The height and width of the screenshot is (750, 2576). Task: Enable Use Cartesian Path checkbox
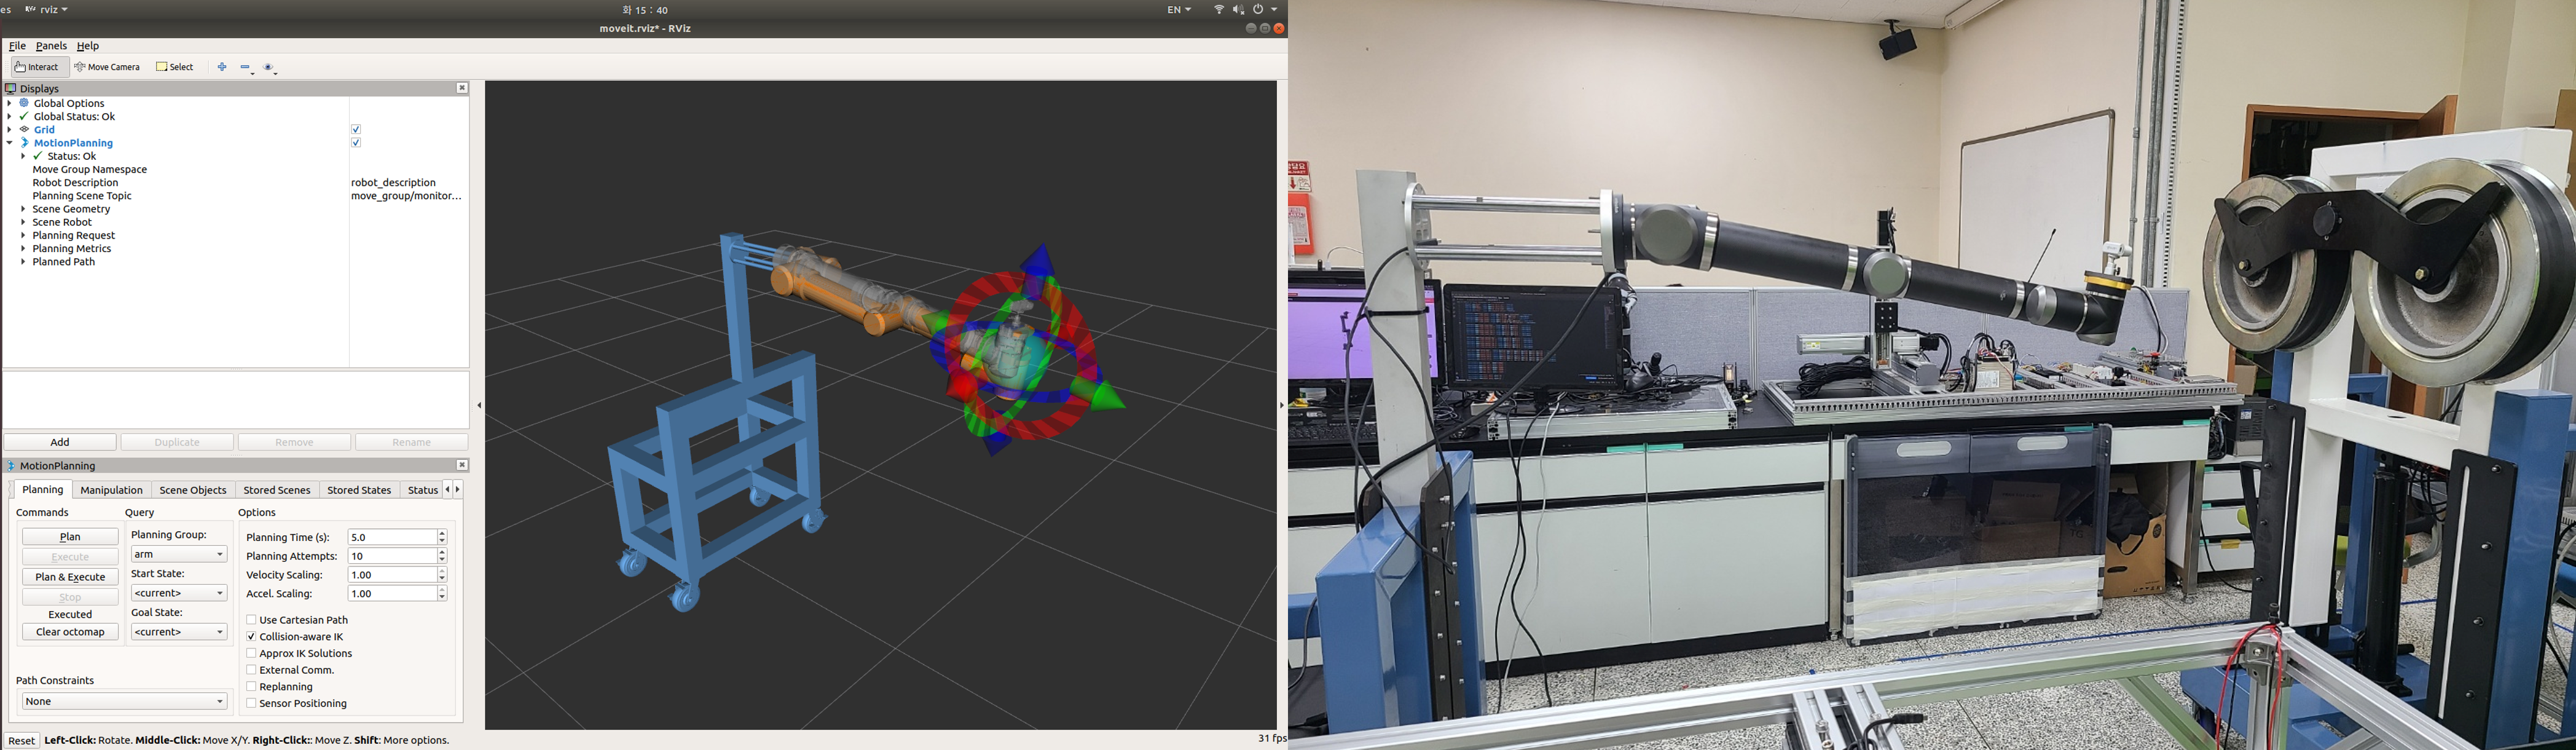[251, 620]
